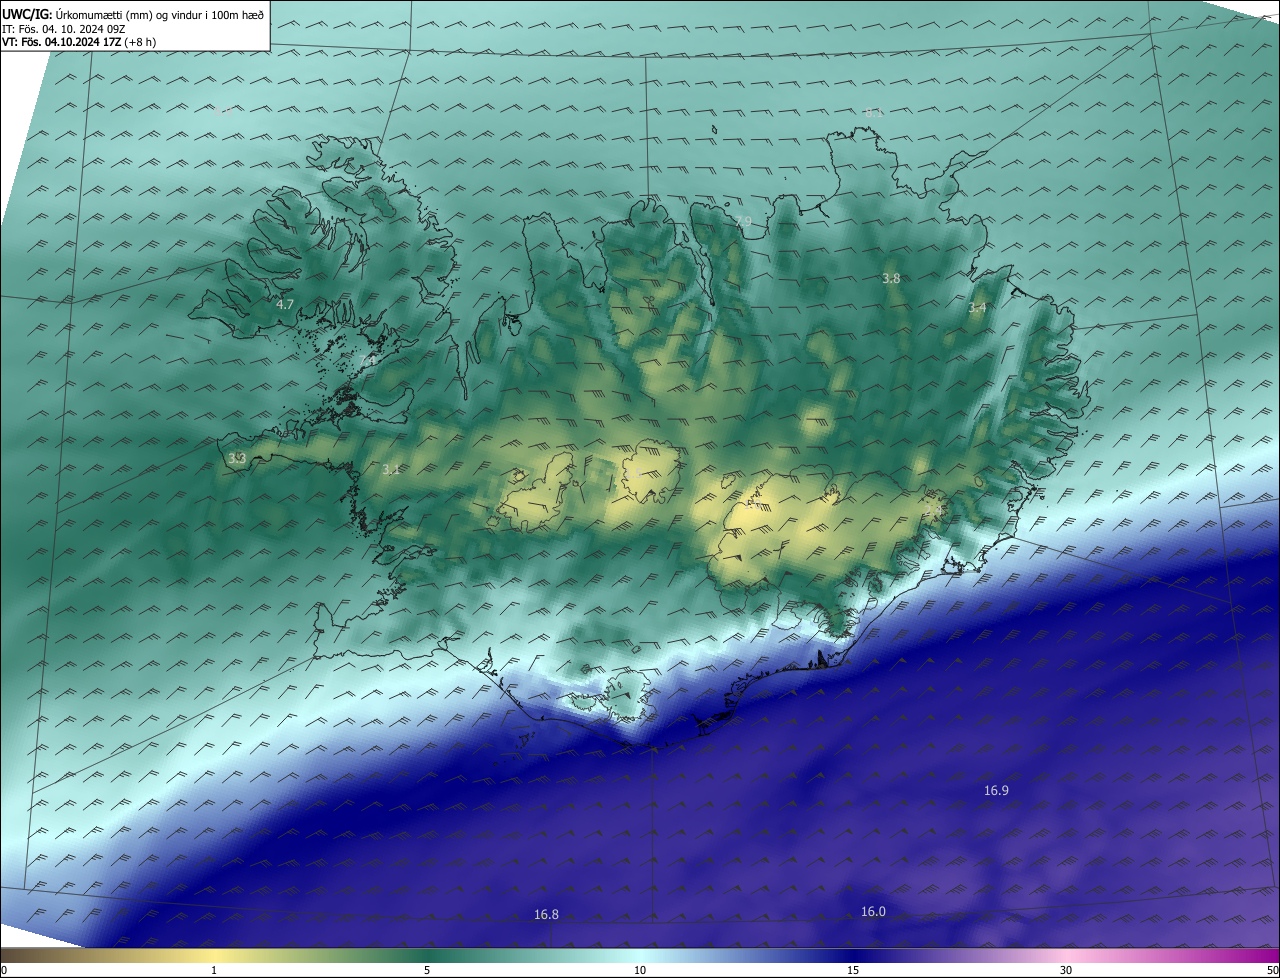Click the color scale tick labeled 5
The height and width of the screenshot is (978, 1280).
click(427, 970)
